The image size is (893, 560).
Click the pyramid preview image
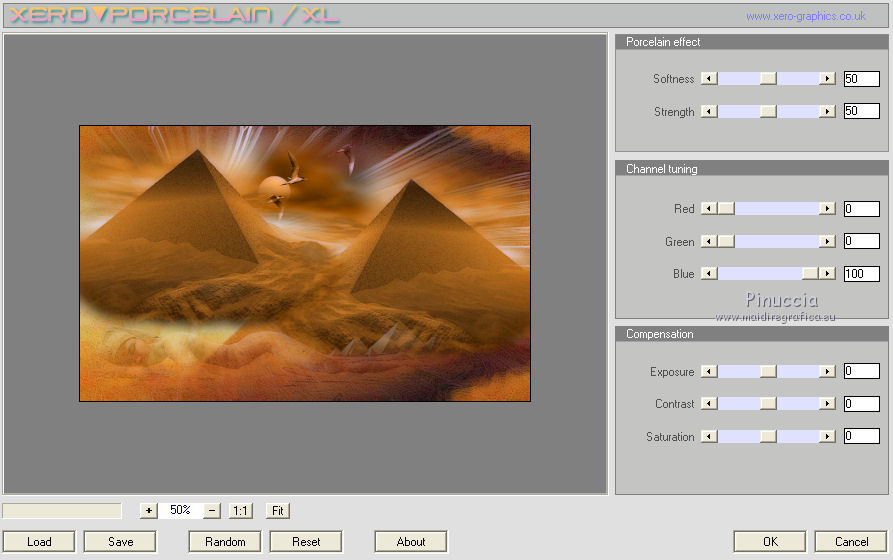click(305, 263)
